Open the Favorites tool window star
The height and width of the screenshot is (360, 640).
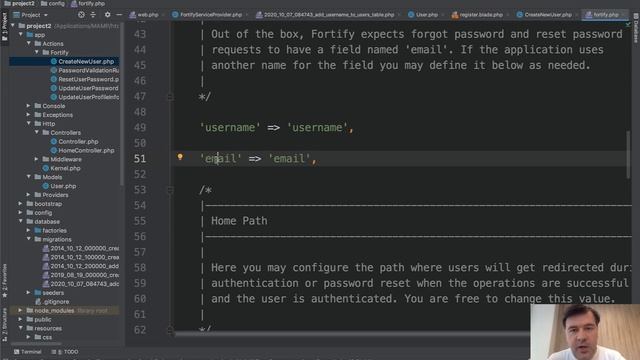click(x=4, y=295)
